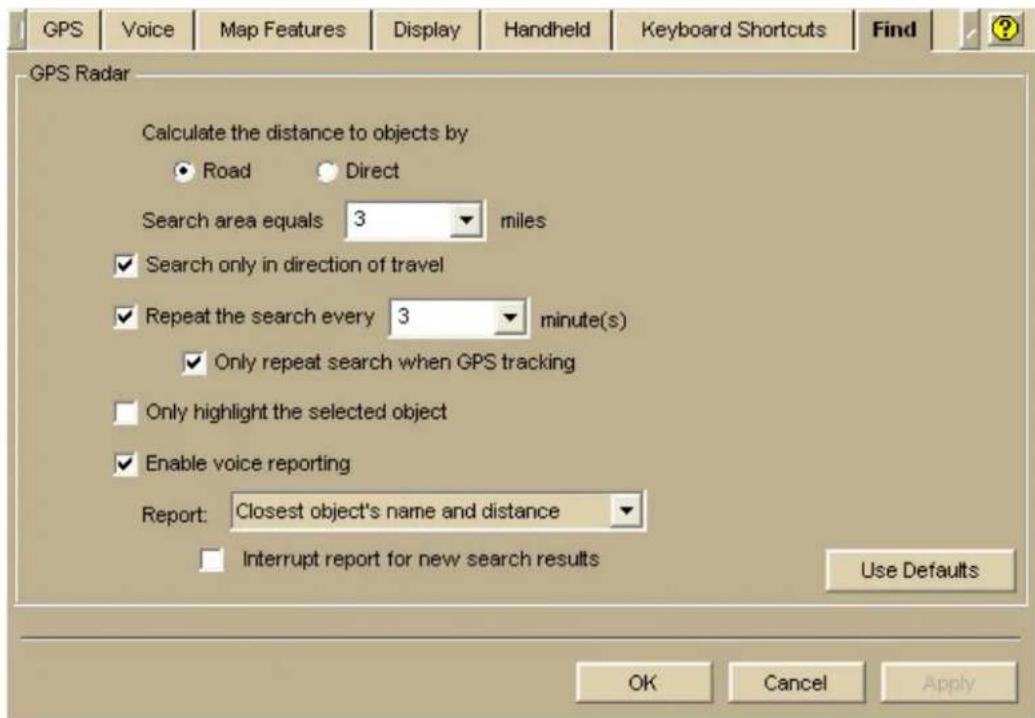Select the Find tab

pyautogui.click(x=894, y=30)
